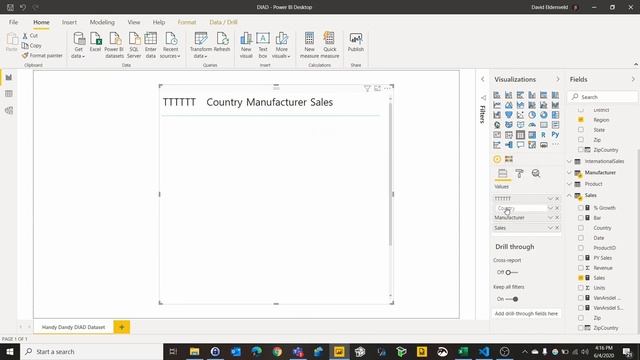Import from Excel in the ribbon
This screenshot has width=640, height=360.
coord(95,42)
